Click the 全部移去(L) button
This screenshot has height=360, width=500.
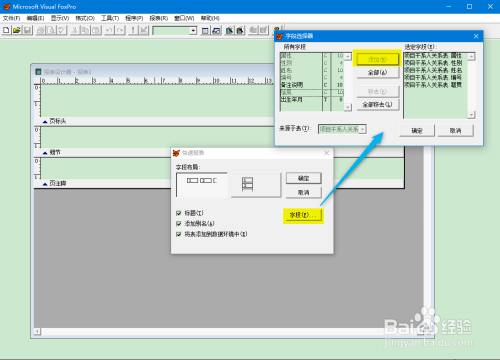pos(377,104)
